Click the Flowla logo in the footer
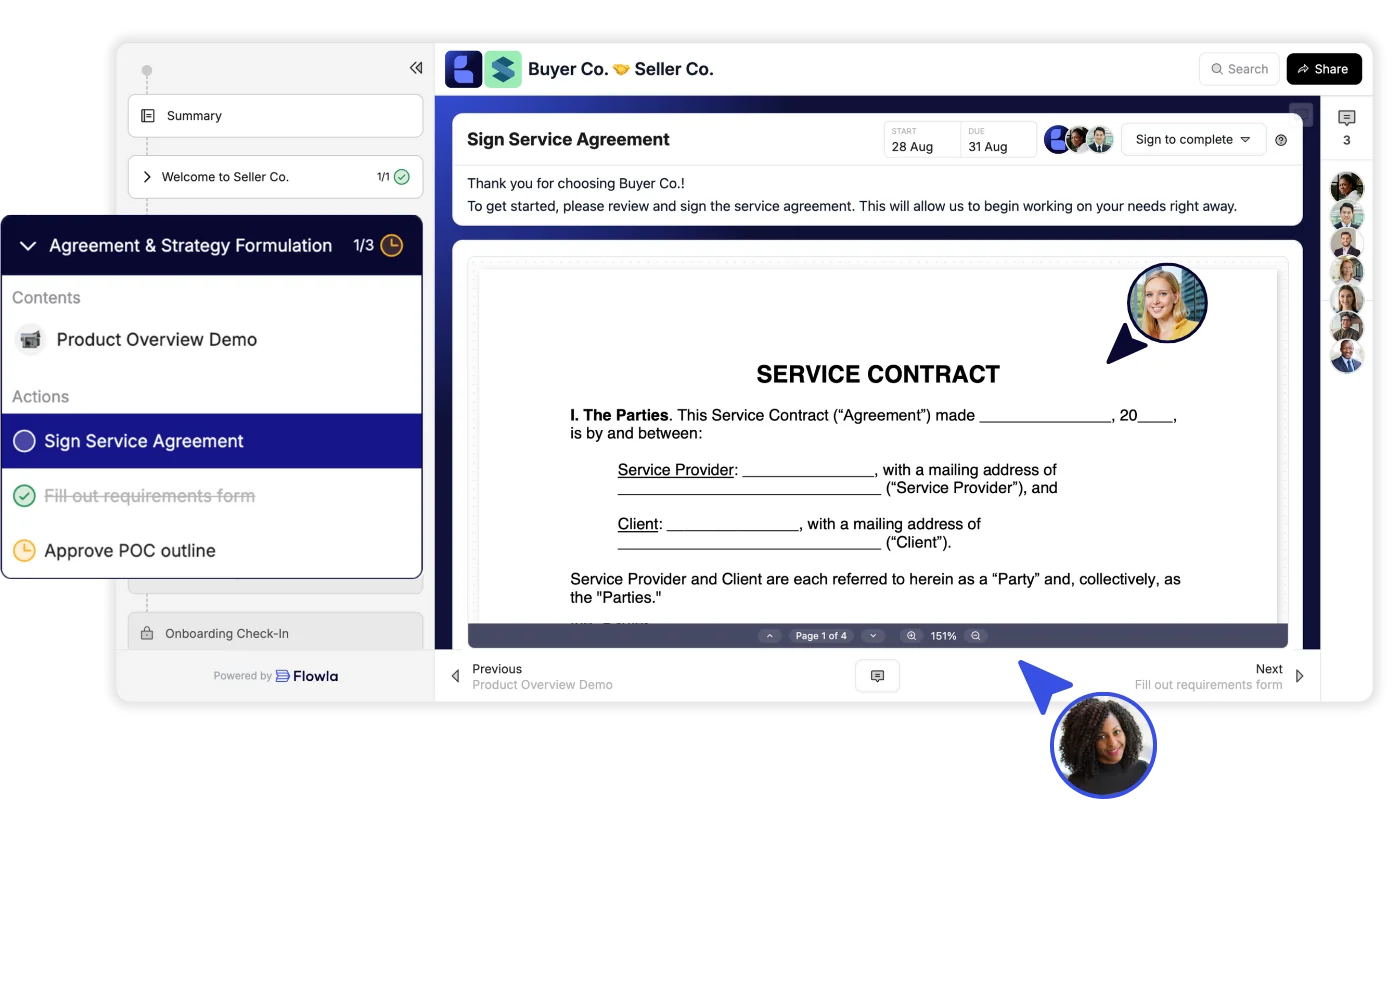The image size is (1400, 990). coord(307,676)
